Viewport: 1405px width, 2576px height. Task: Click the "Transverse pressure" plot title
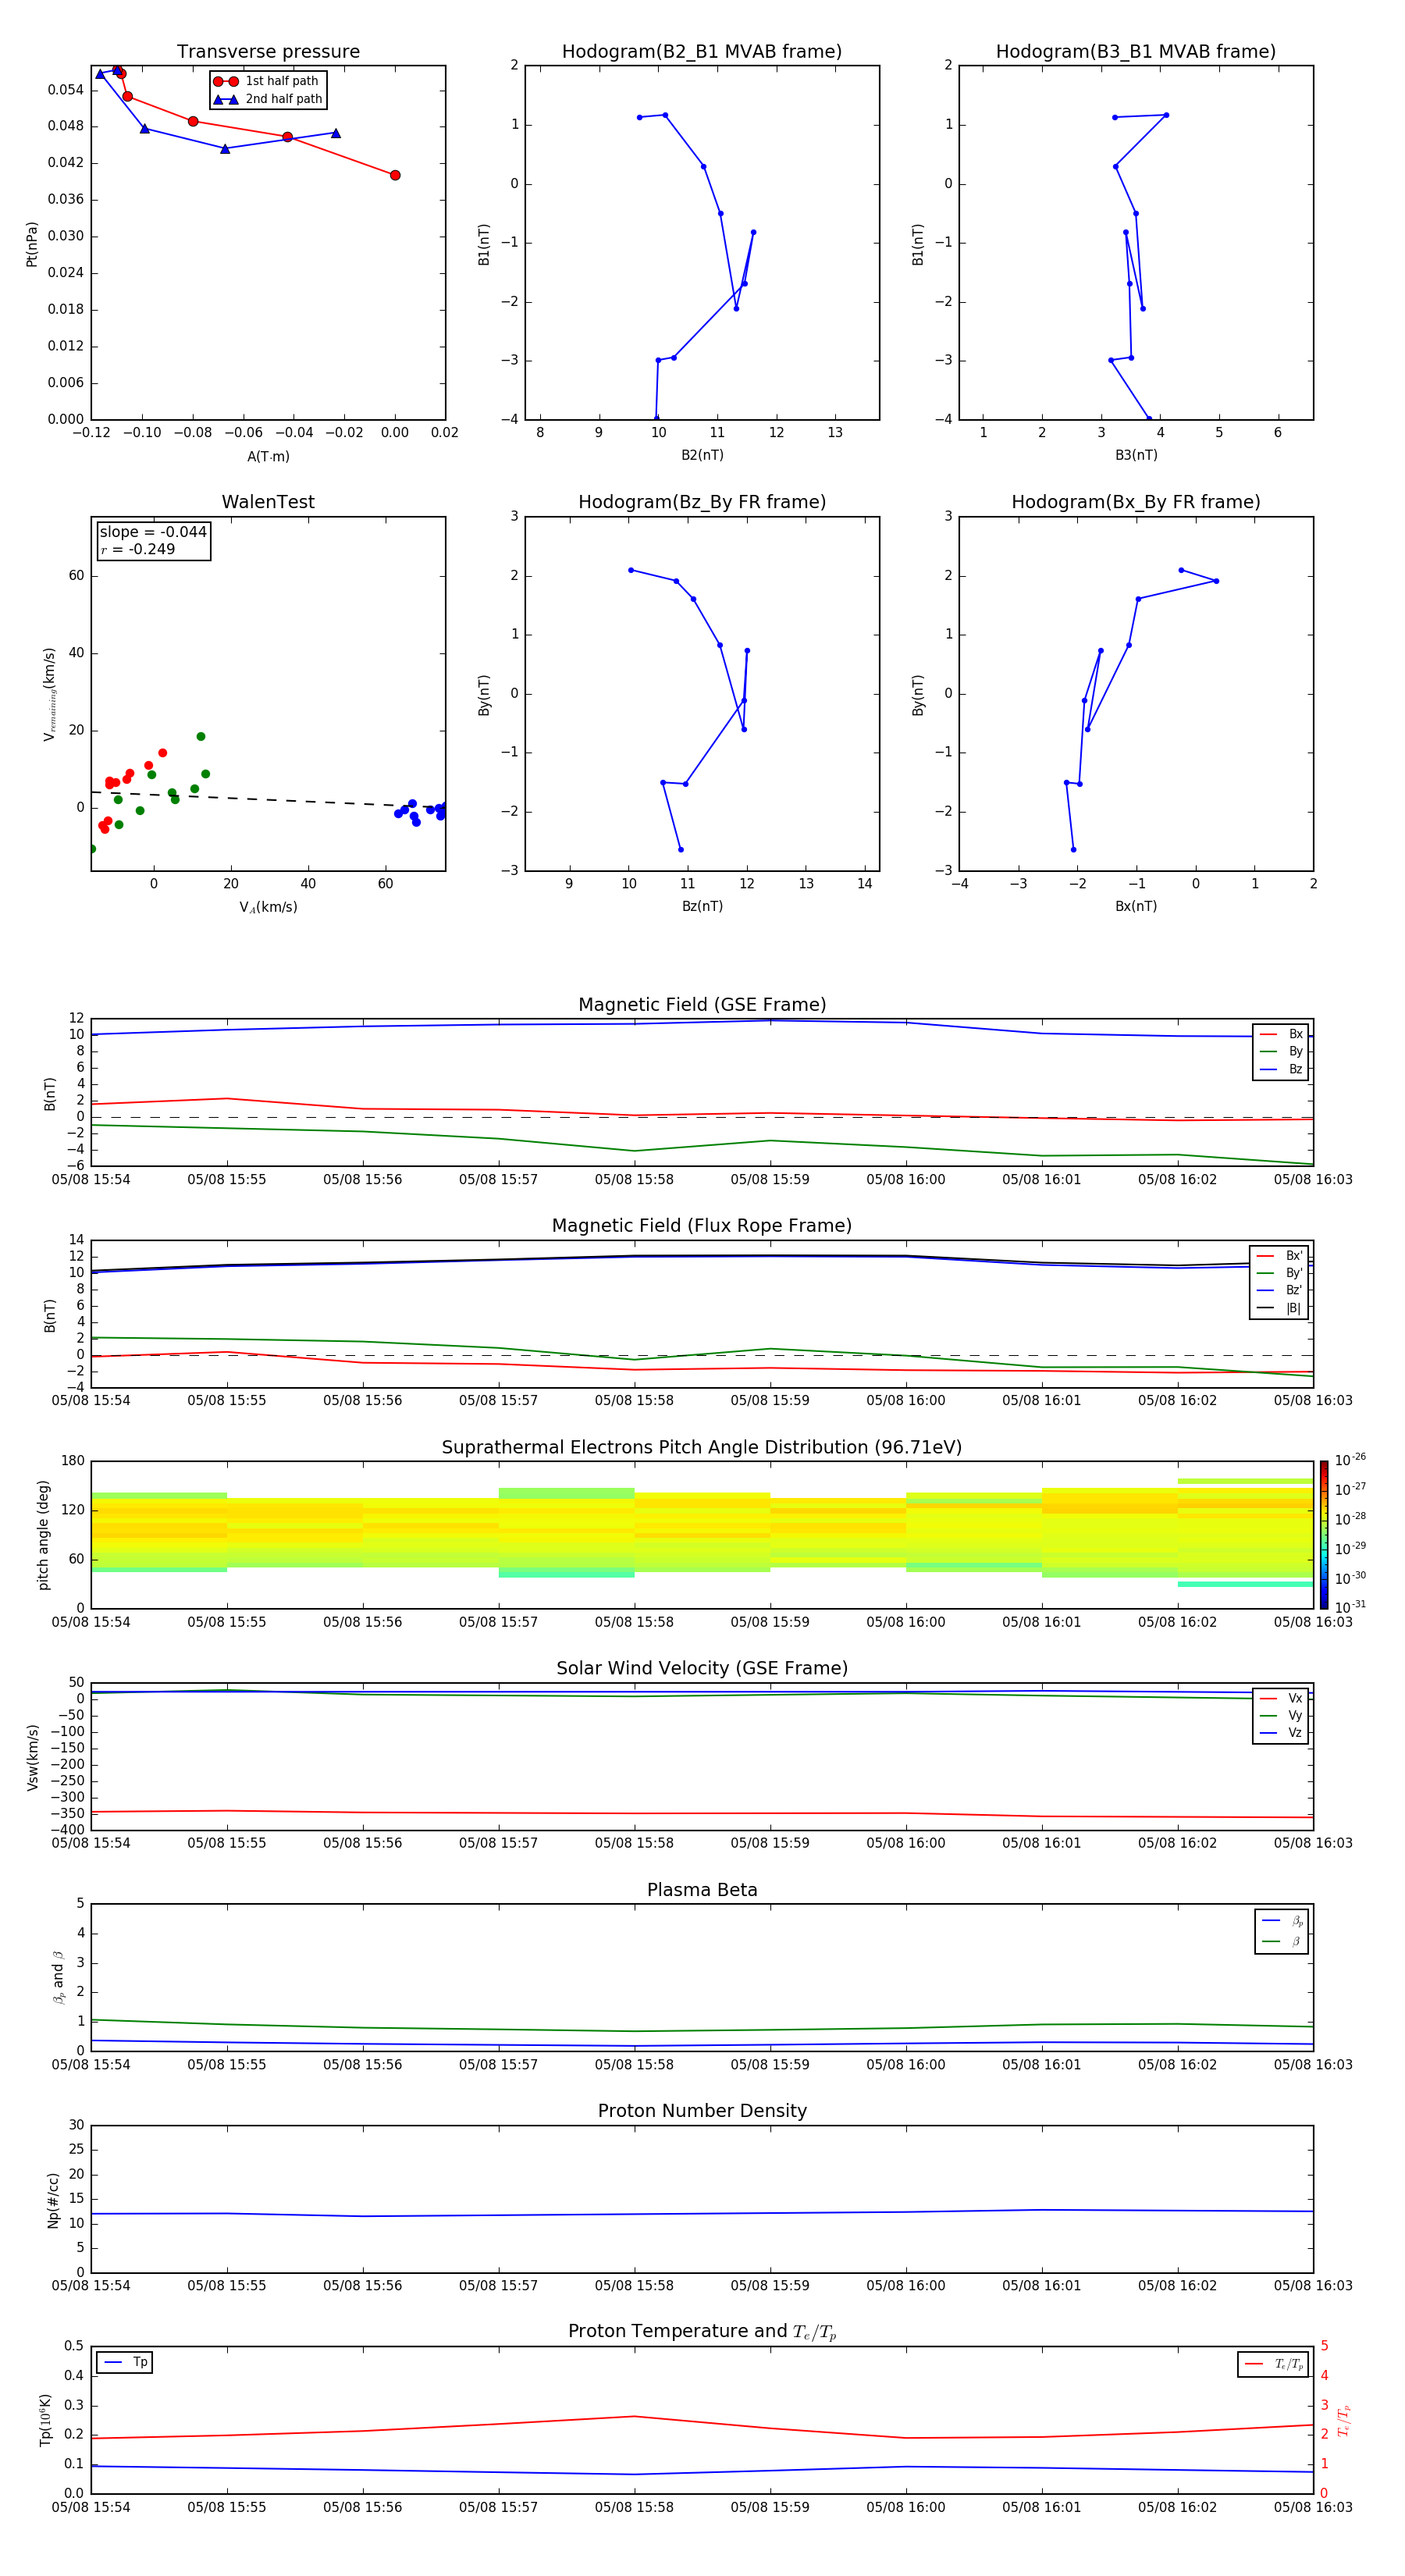(x=268, y=51)
